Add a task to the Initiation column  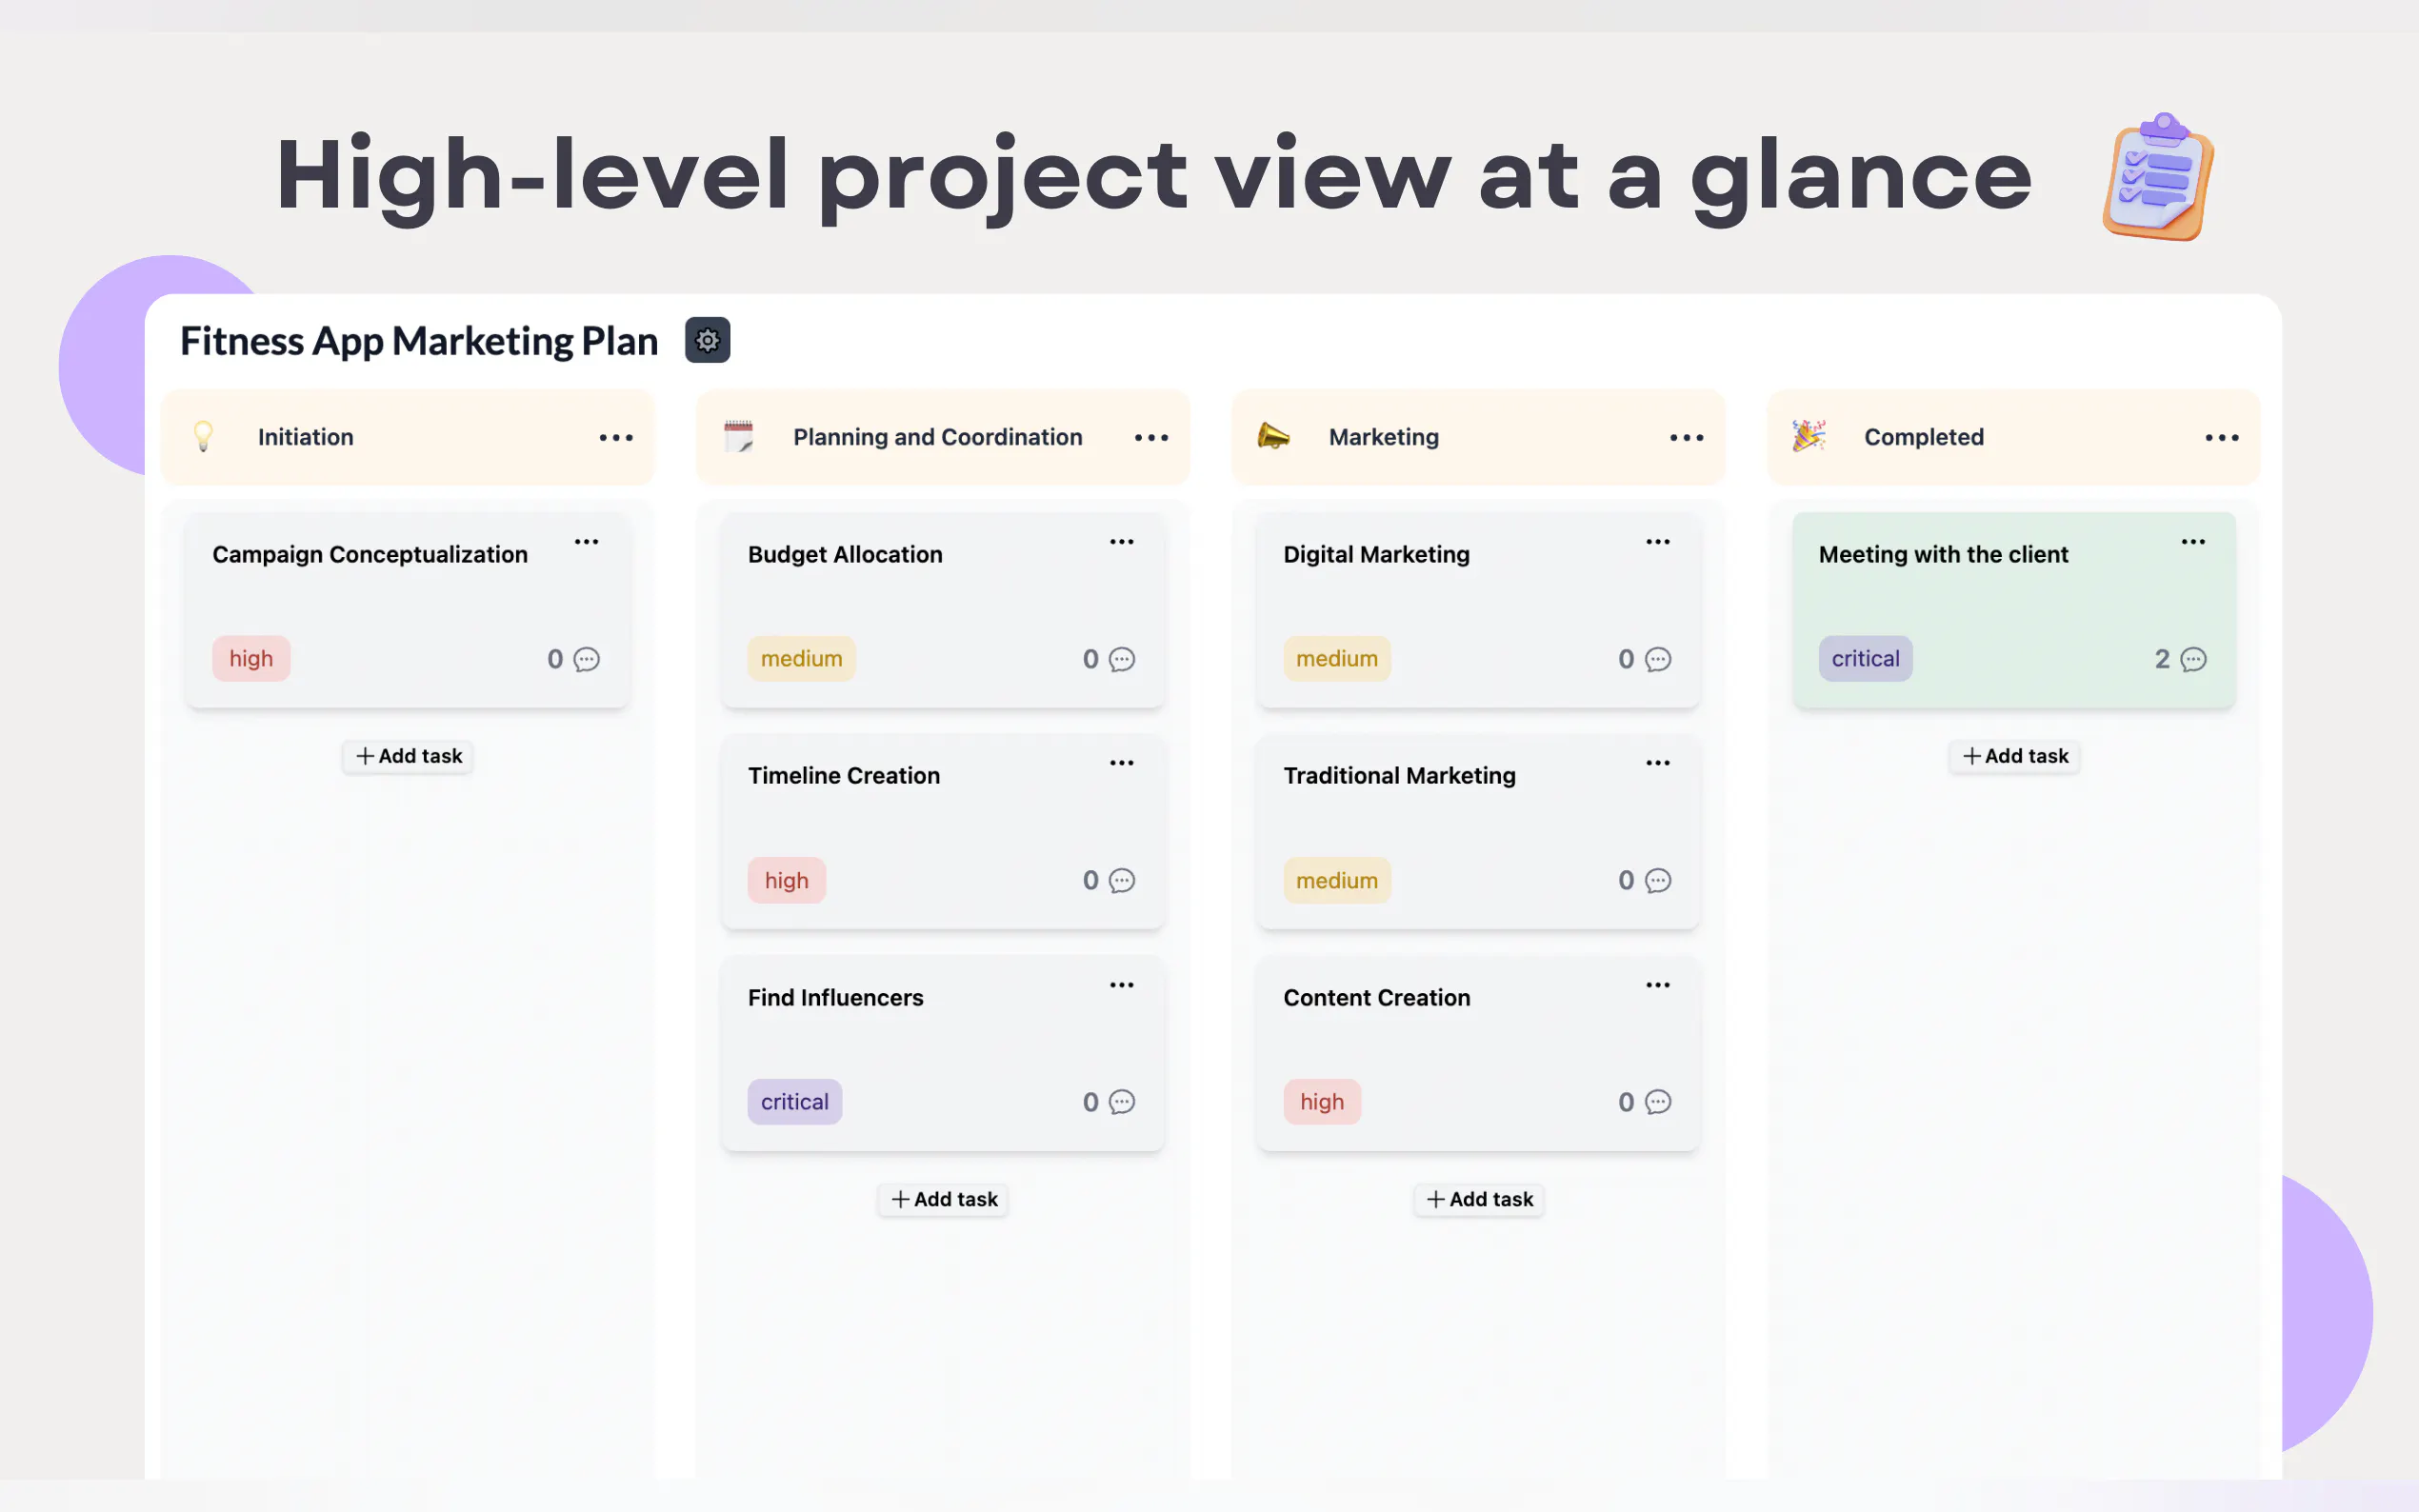(x=408, y=756)
